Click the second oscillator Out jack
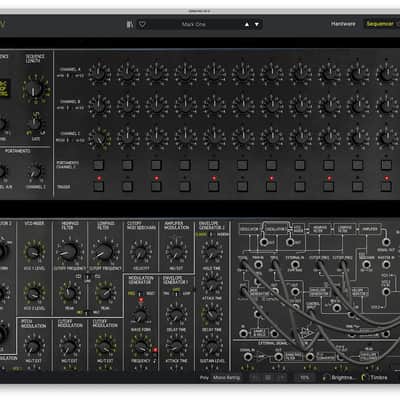The image size is (400, 400). [290, 242]
